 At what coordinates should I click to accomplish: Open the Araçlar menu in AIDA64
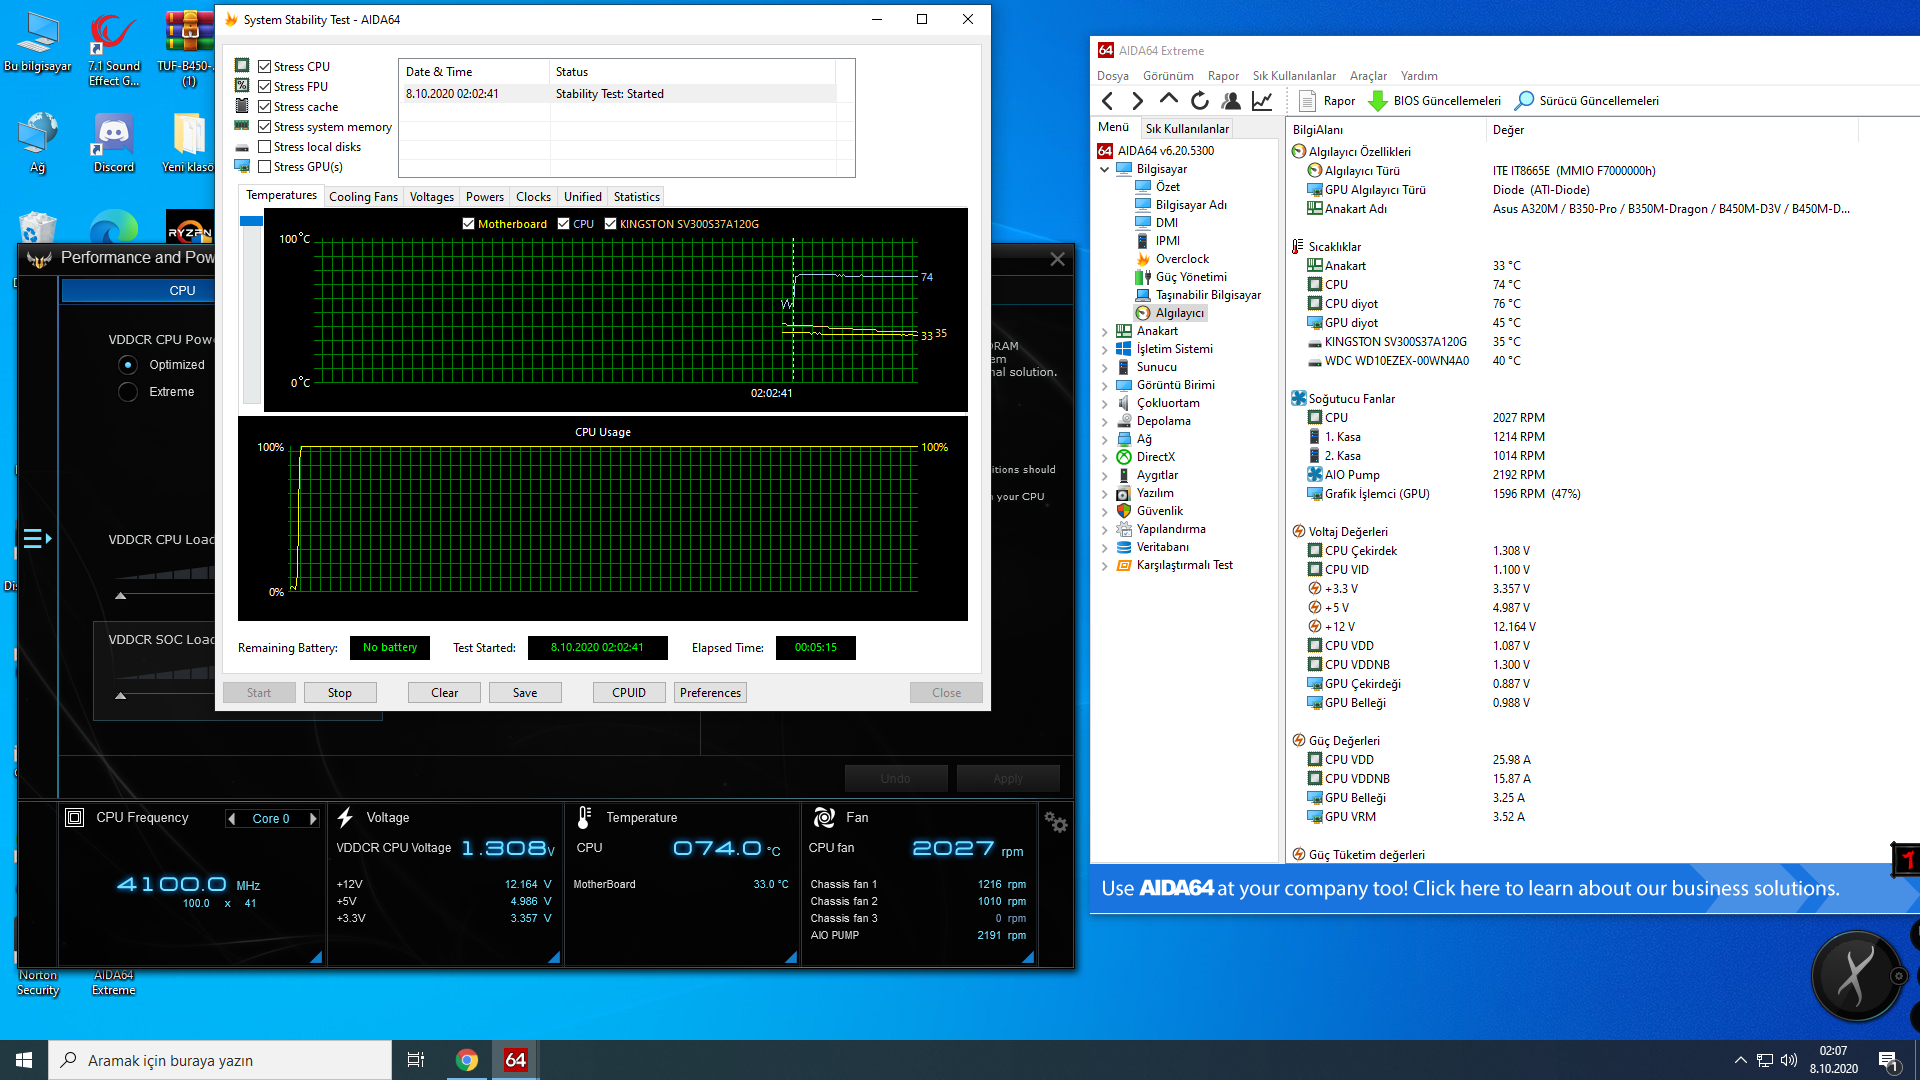tap(1368, 76)
